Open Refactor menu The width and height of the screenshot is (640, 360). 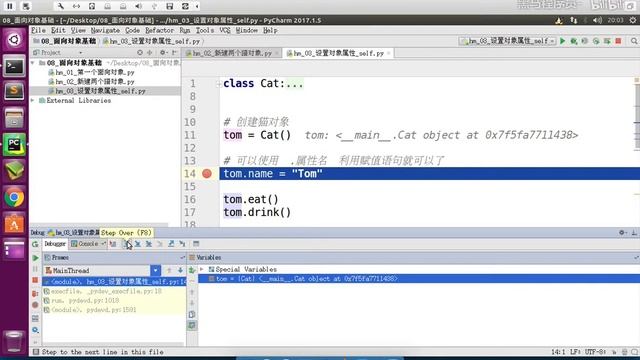coord(159,30)
